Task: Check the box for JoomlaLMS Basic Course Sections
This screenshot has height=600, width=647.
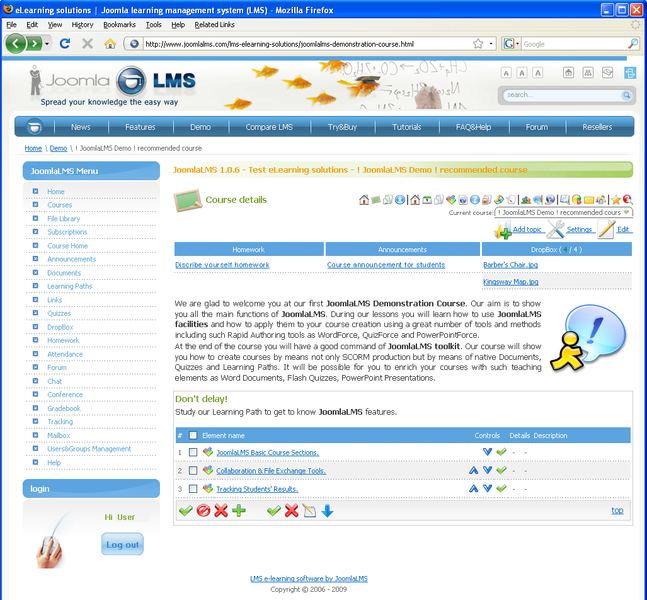Action: coord(193,452)
